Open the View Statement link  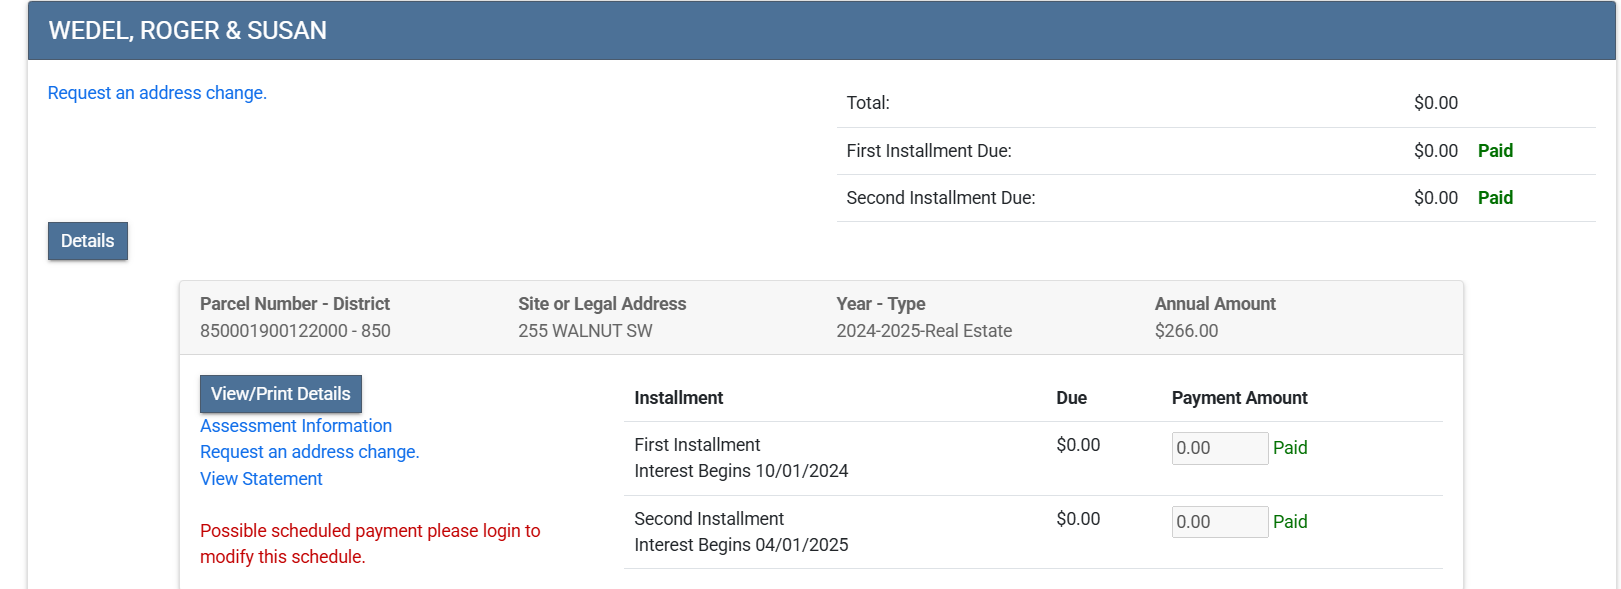click(261, 479)
